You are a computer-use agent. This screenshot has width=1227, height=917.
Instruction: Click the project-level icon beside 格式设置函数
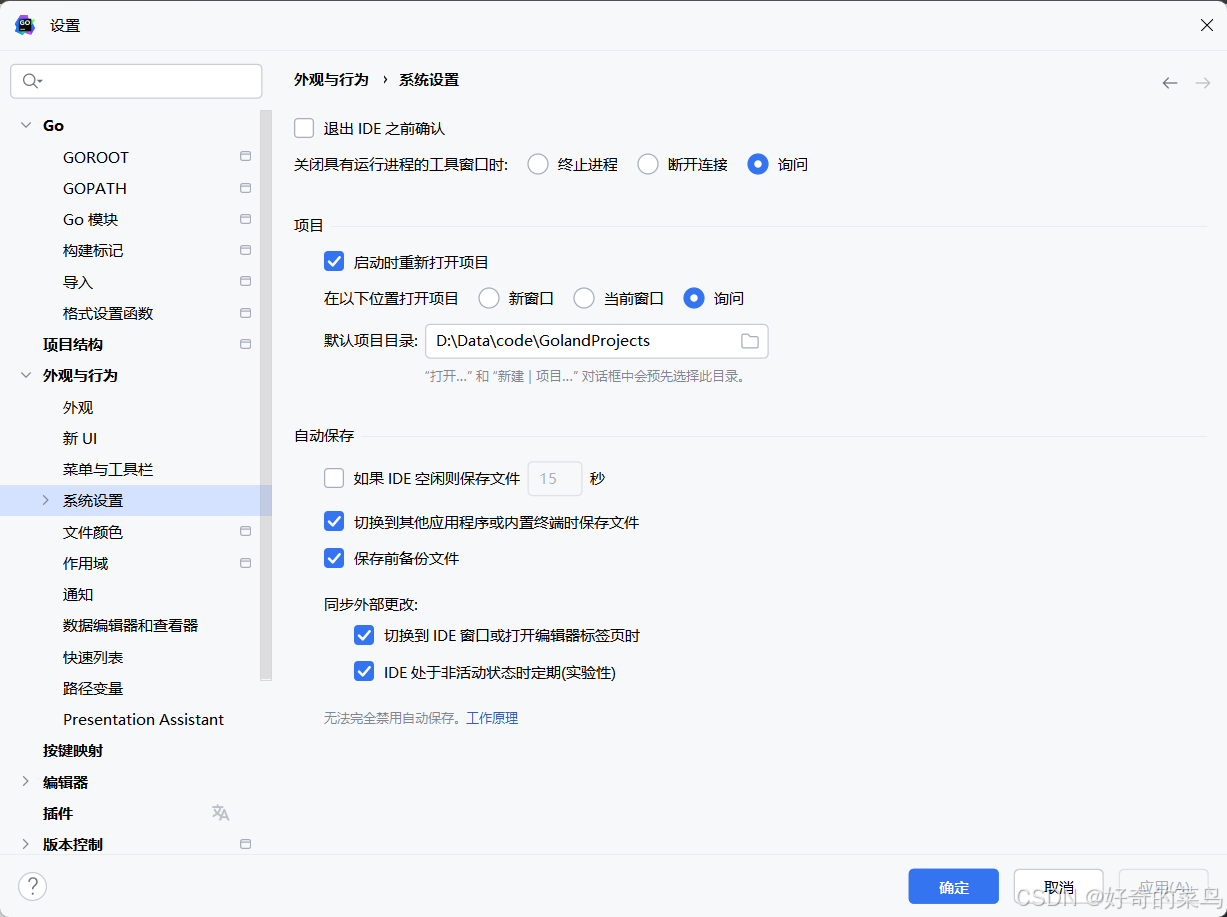[245, 313]
